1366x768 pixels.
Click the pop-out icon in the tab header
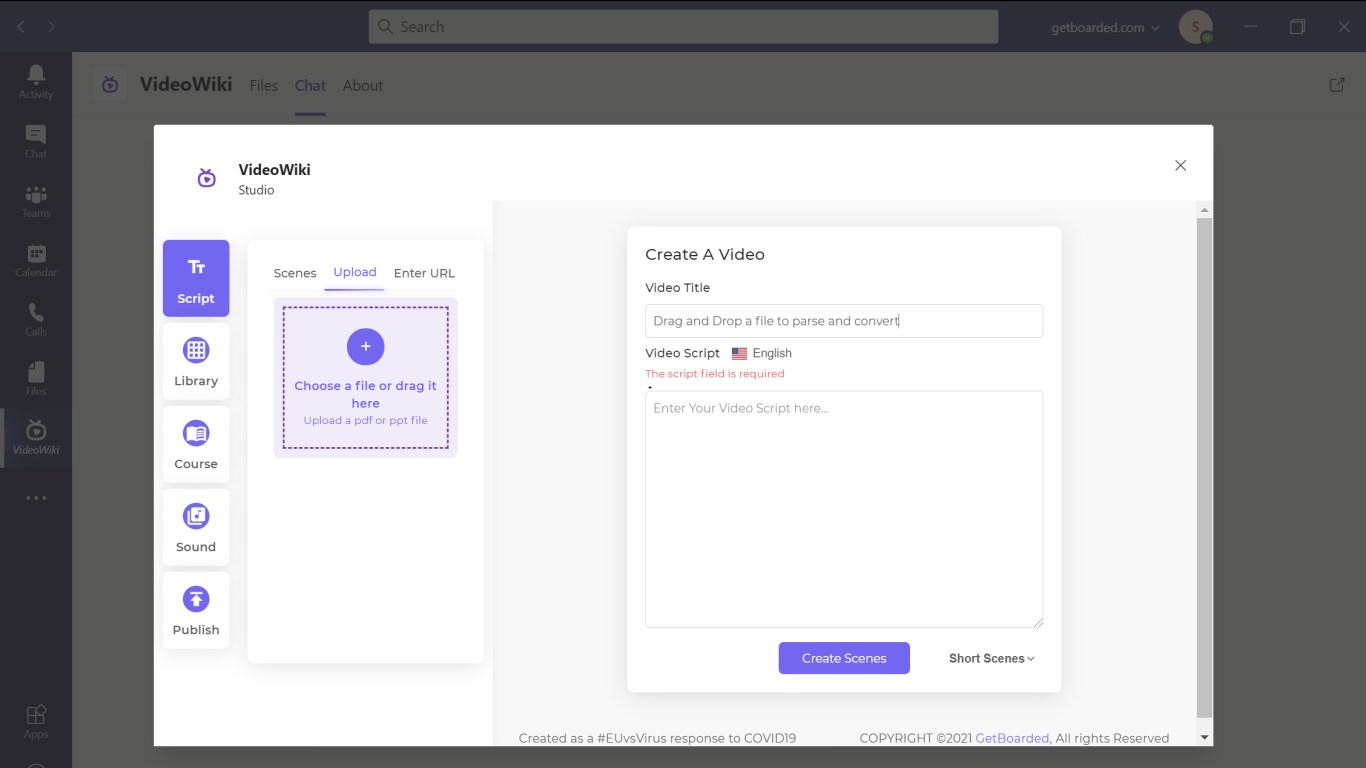(x=1337, y=85)
